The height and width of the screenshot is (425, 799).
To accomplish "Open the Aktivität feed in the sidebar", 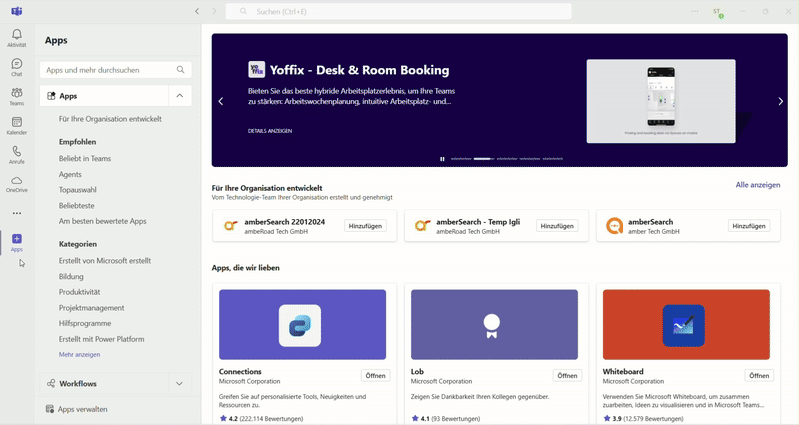I will (x=17, y=38).
